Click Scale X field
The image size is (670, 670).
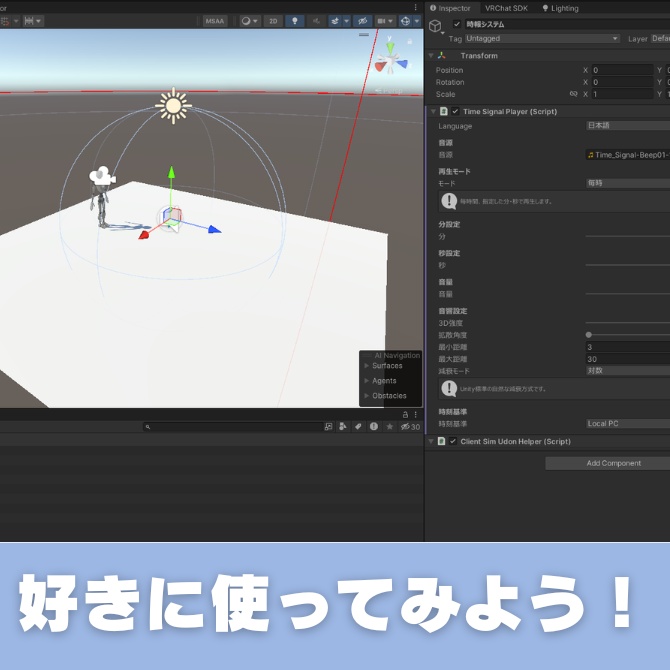[623, 94]
